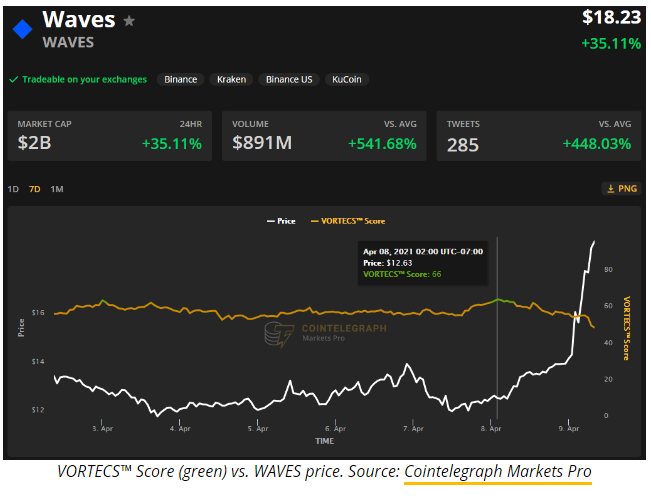Screen dimensions: 651x498
Task: Click the 8. Apr time axis marker
Action: (x=491, y=428)
